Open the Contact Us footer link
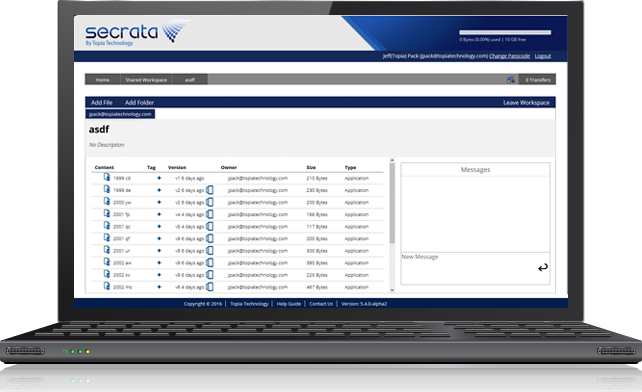Viewport: 642px width, 392px height. (x=321, y=304)
